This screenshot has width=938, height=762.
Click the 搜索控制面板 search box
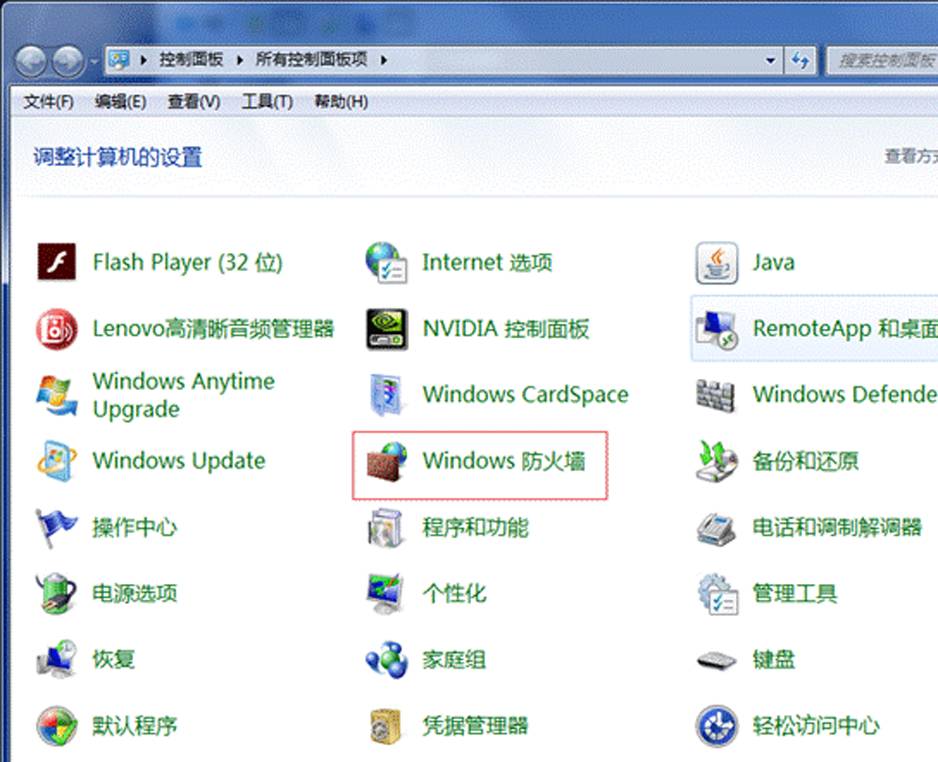point(880,60)
